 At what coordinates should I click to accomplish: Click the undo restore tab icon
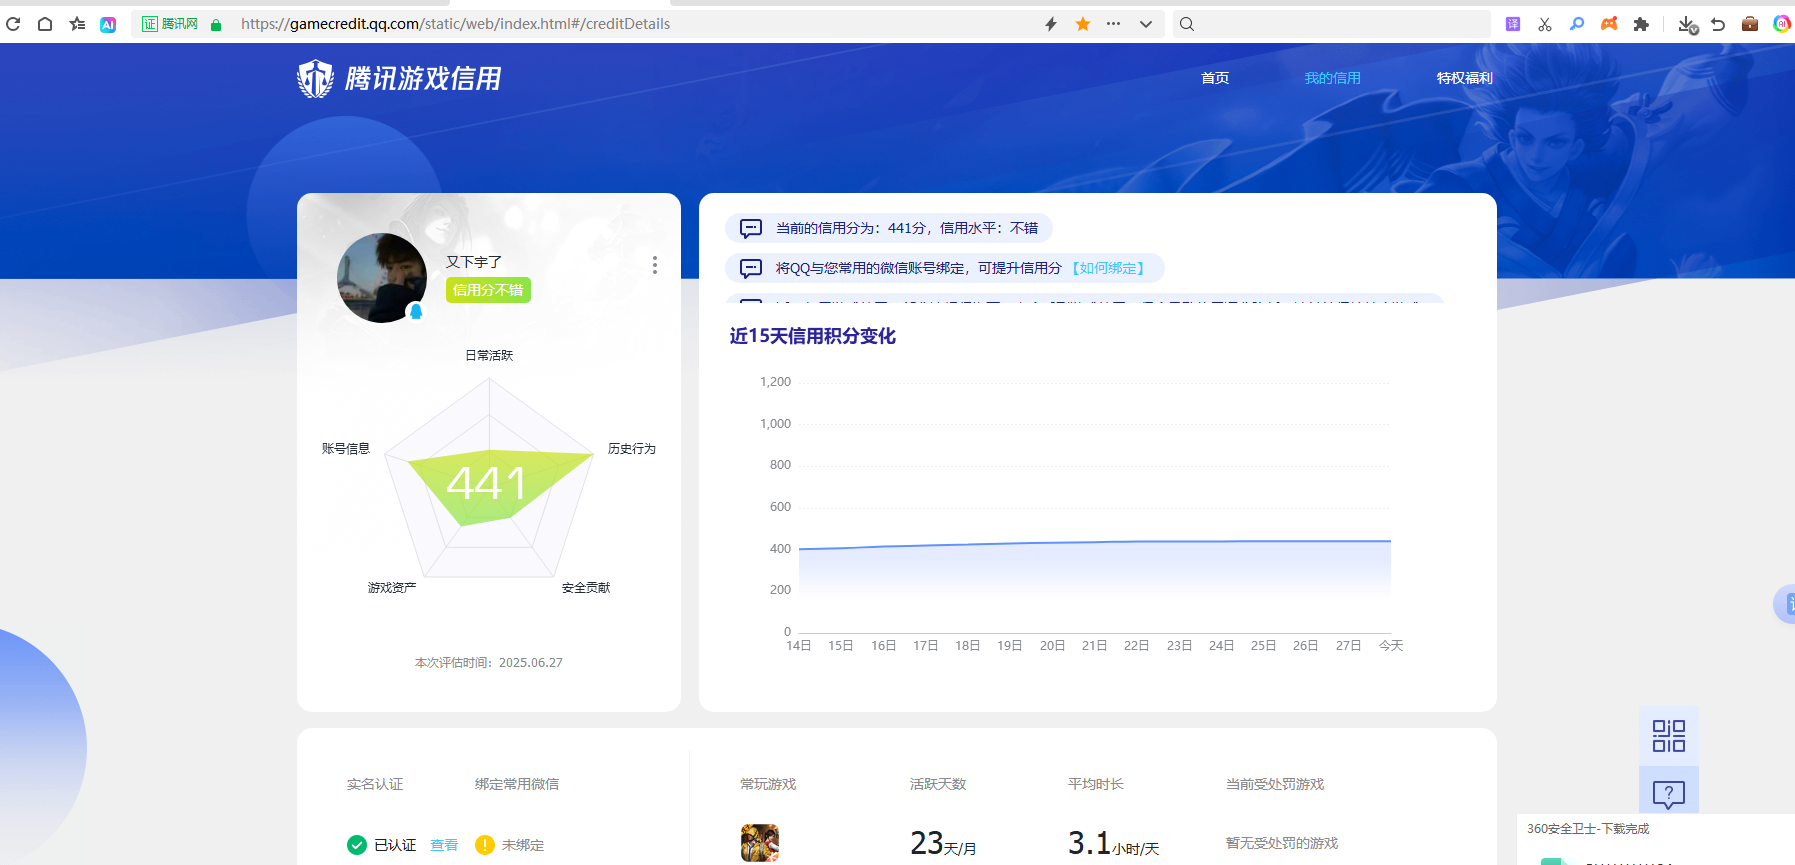click(x=1718, y=24)
